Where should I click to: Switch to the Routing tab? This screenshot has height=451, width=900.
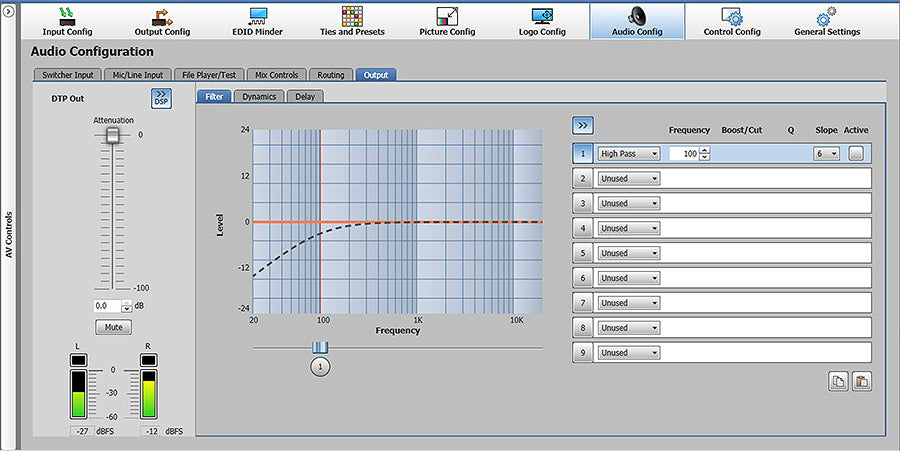(x=331, y=75)
